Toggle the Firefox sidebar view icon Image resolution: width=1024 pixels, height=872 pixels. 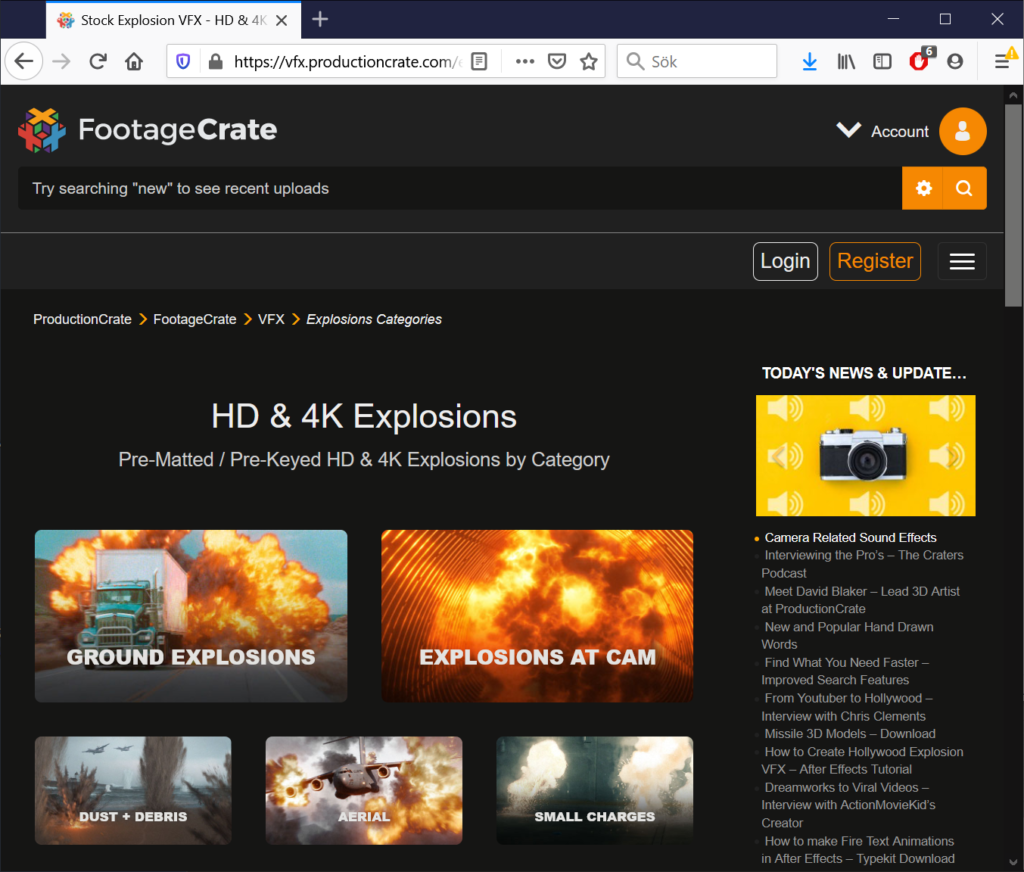[882, 62]
